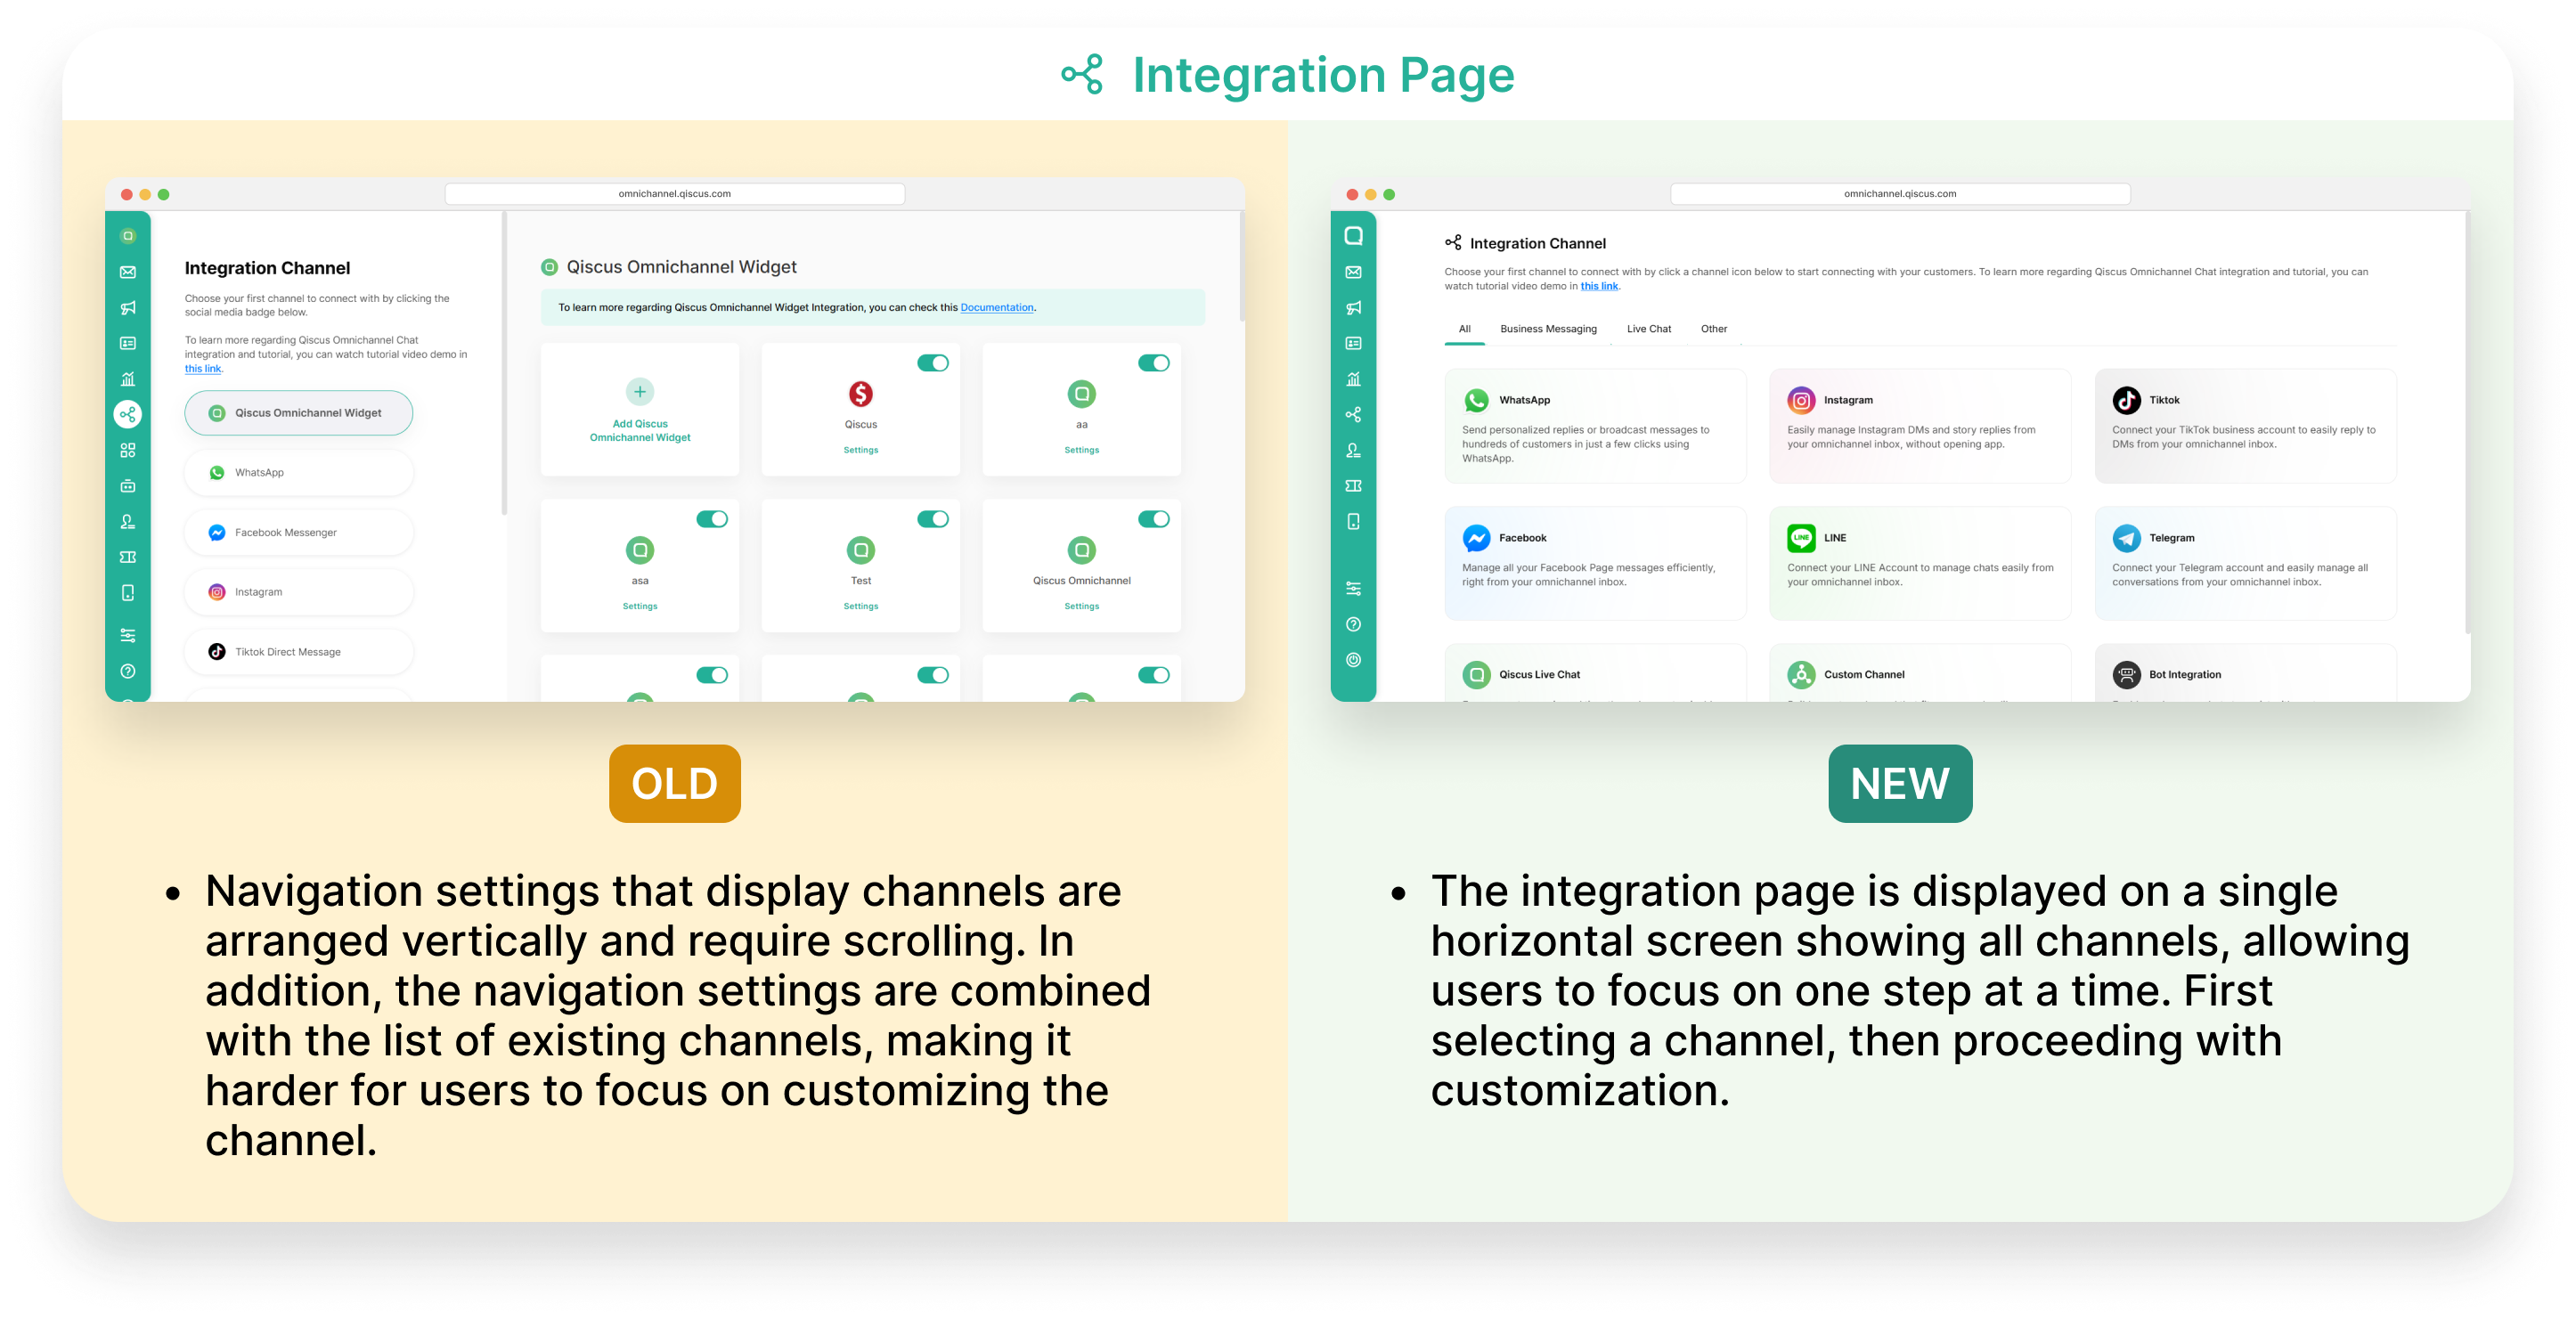Open the LINE channel card
This screenshot has height=1319, width=2576.
1919,563
